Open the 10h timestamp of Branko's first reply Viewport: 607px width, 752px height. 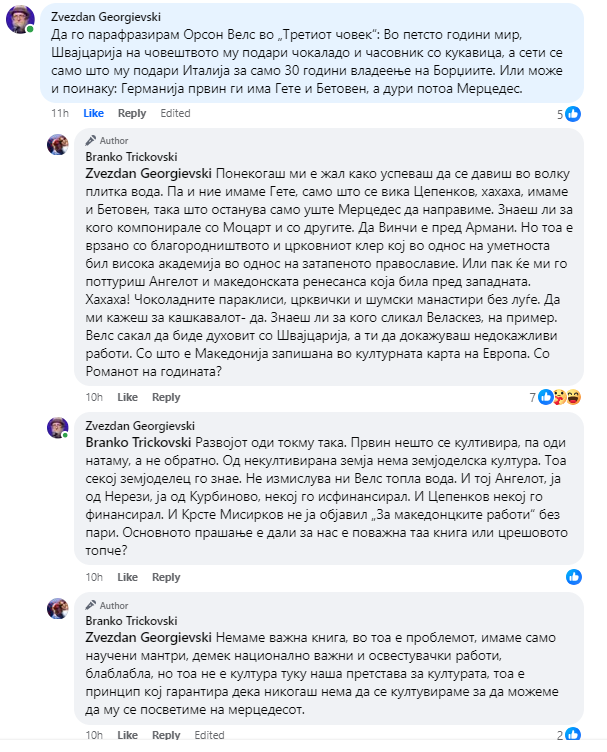click(x=94, y=397)
